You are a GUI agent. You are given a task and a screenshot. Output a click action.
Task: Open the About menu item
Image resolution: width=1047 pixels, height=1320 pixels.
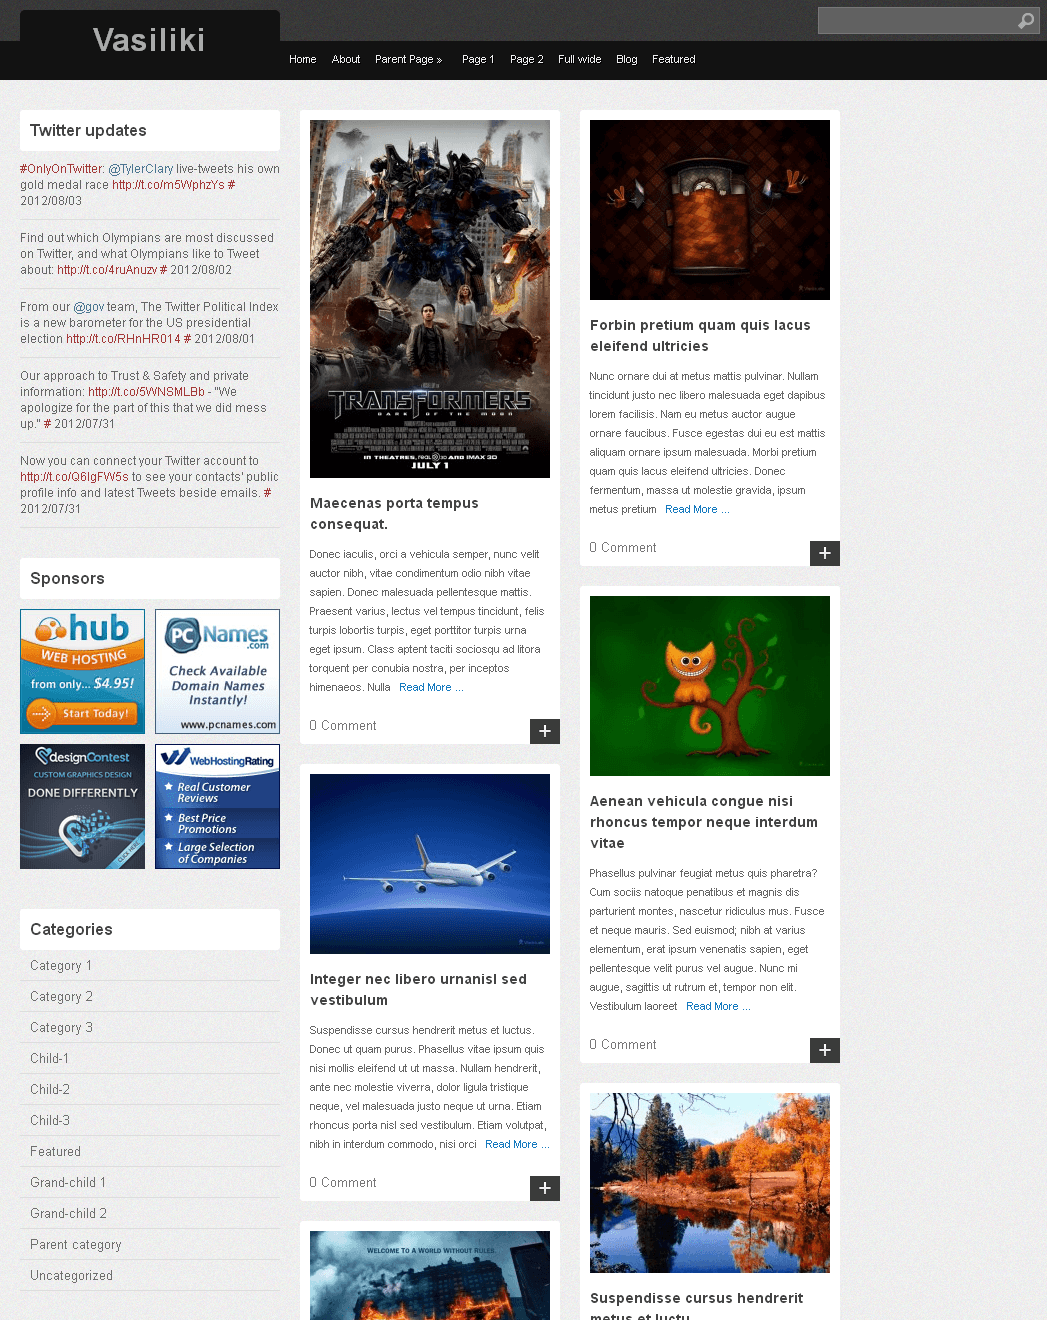[346, 59]
